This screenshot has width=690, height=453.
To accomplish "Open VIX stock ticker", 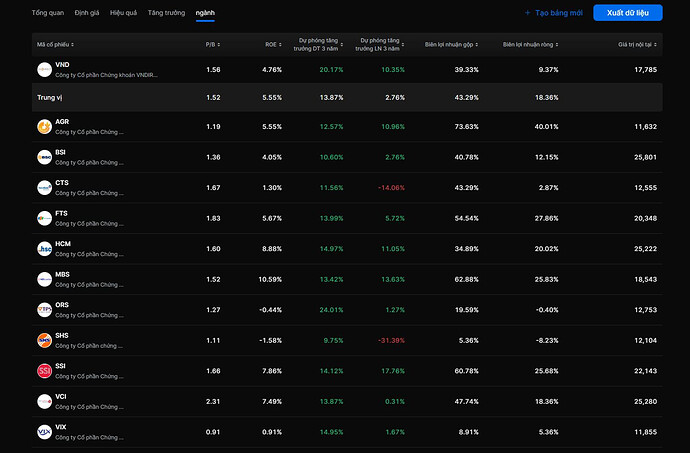I will click(61, 427).
